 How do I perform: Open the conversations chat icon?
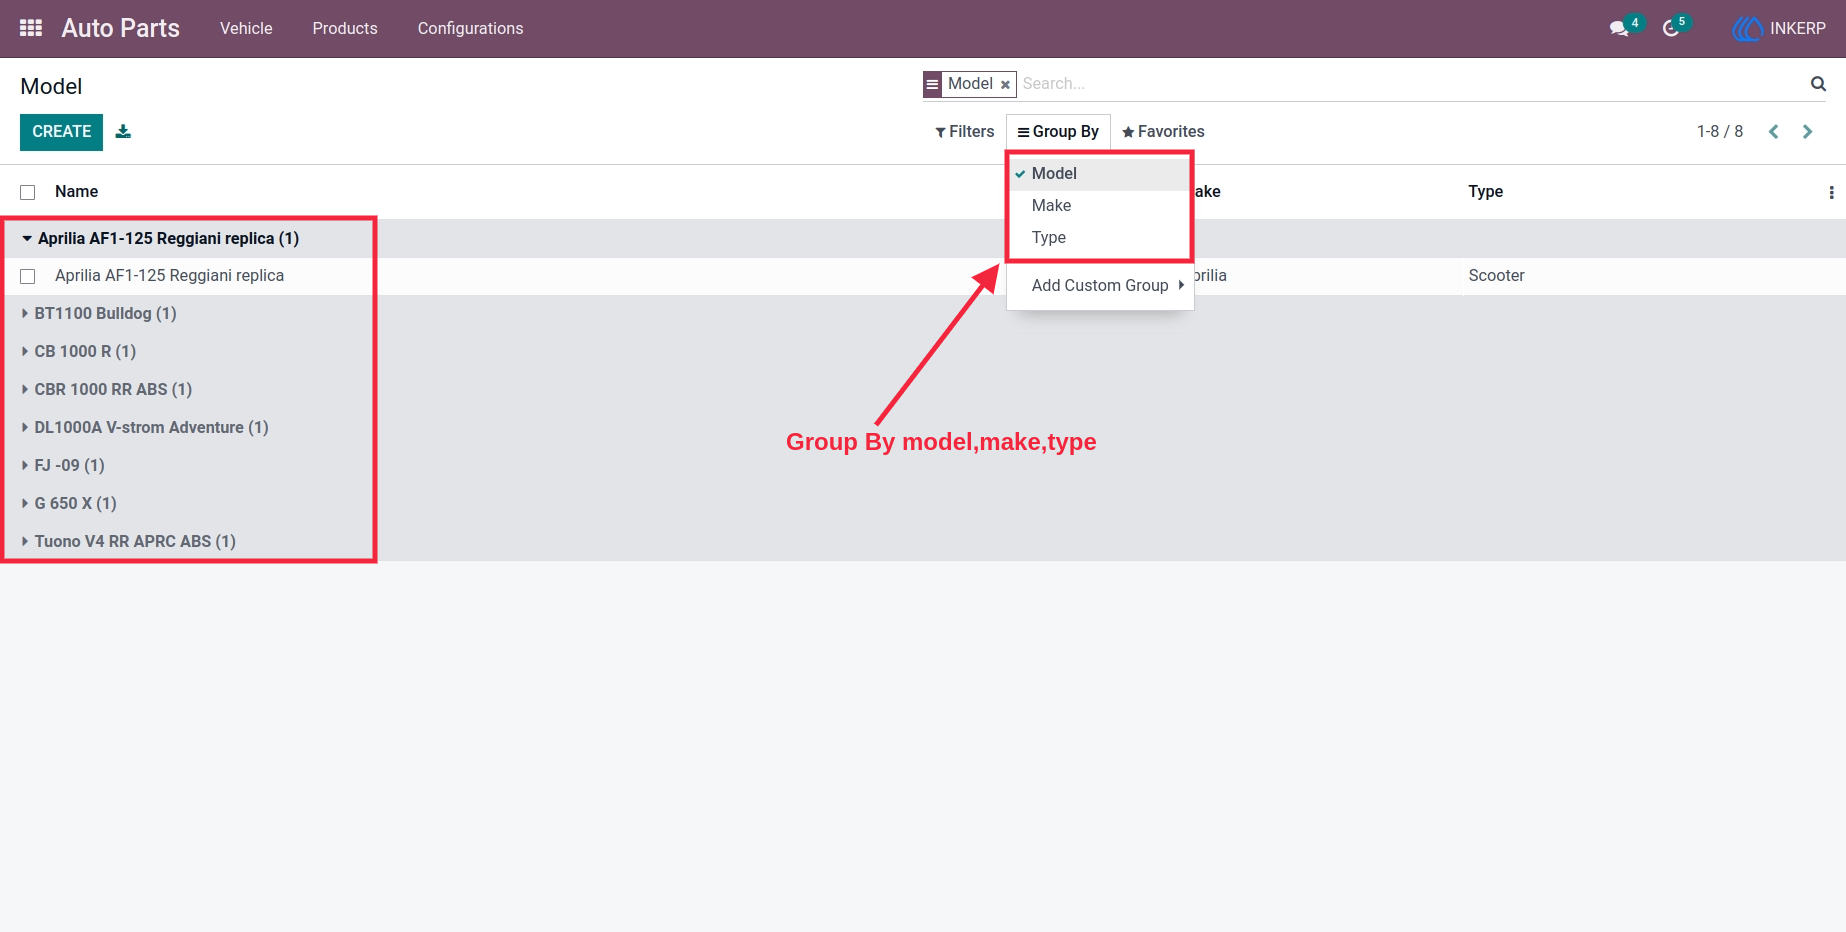pos(1619,28)
